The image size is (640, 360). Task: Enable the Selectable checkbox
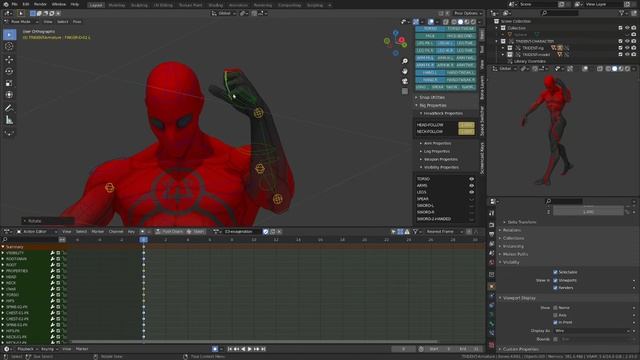pos(555,272)
